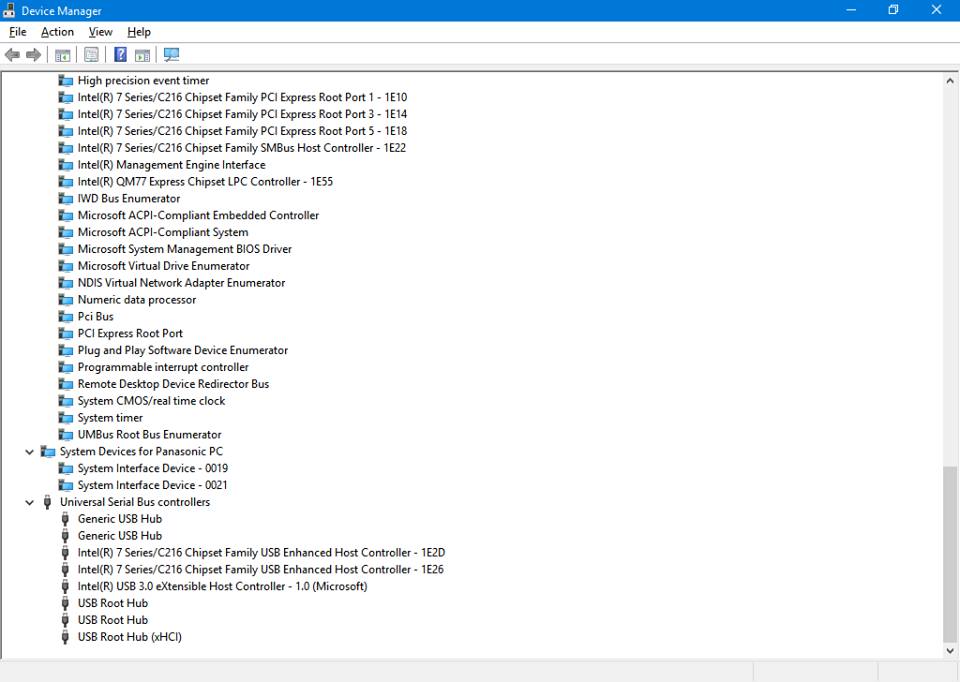
Task: Click icon beside Remote Desktop Device Redirector Bus
Action: point(66,384)
